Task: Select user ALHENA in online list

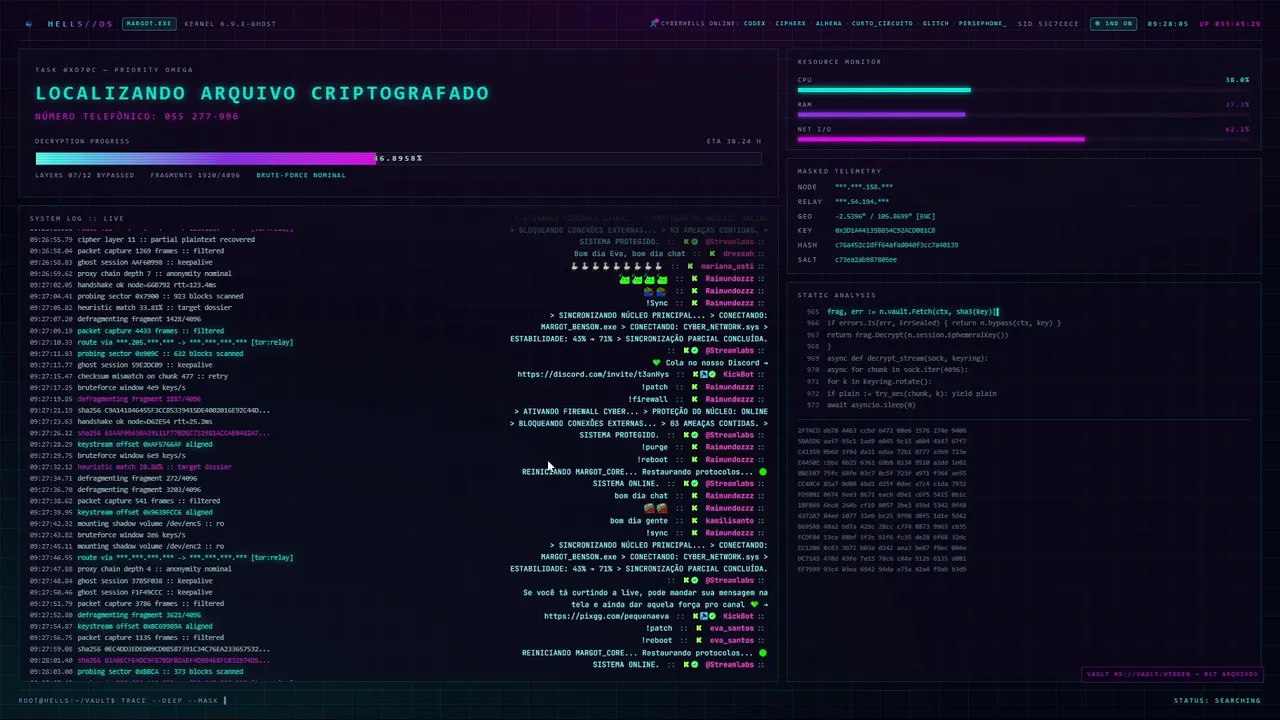Action: 829,23
